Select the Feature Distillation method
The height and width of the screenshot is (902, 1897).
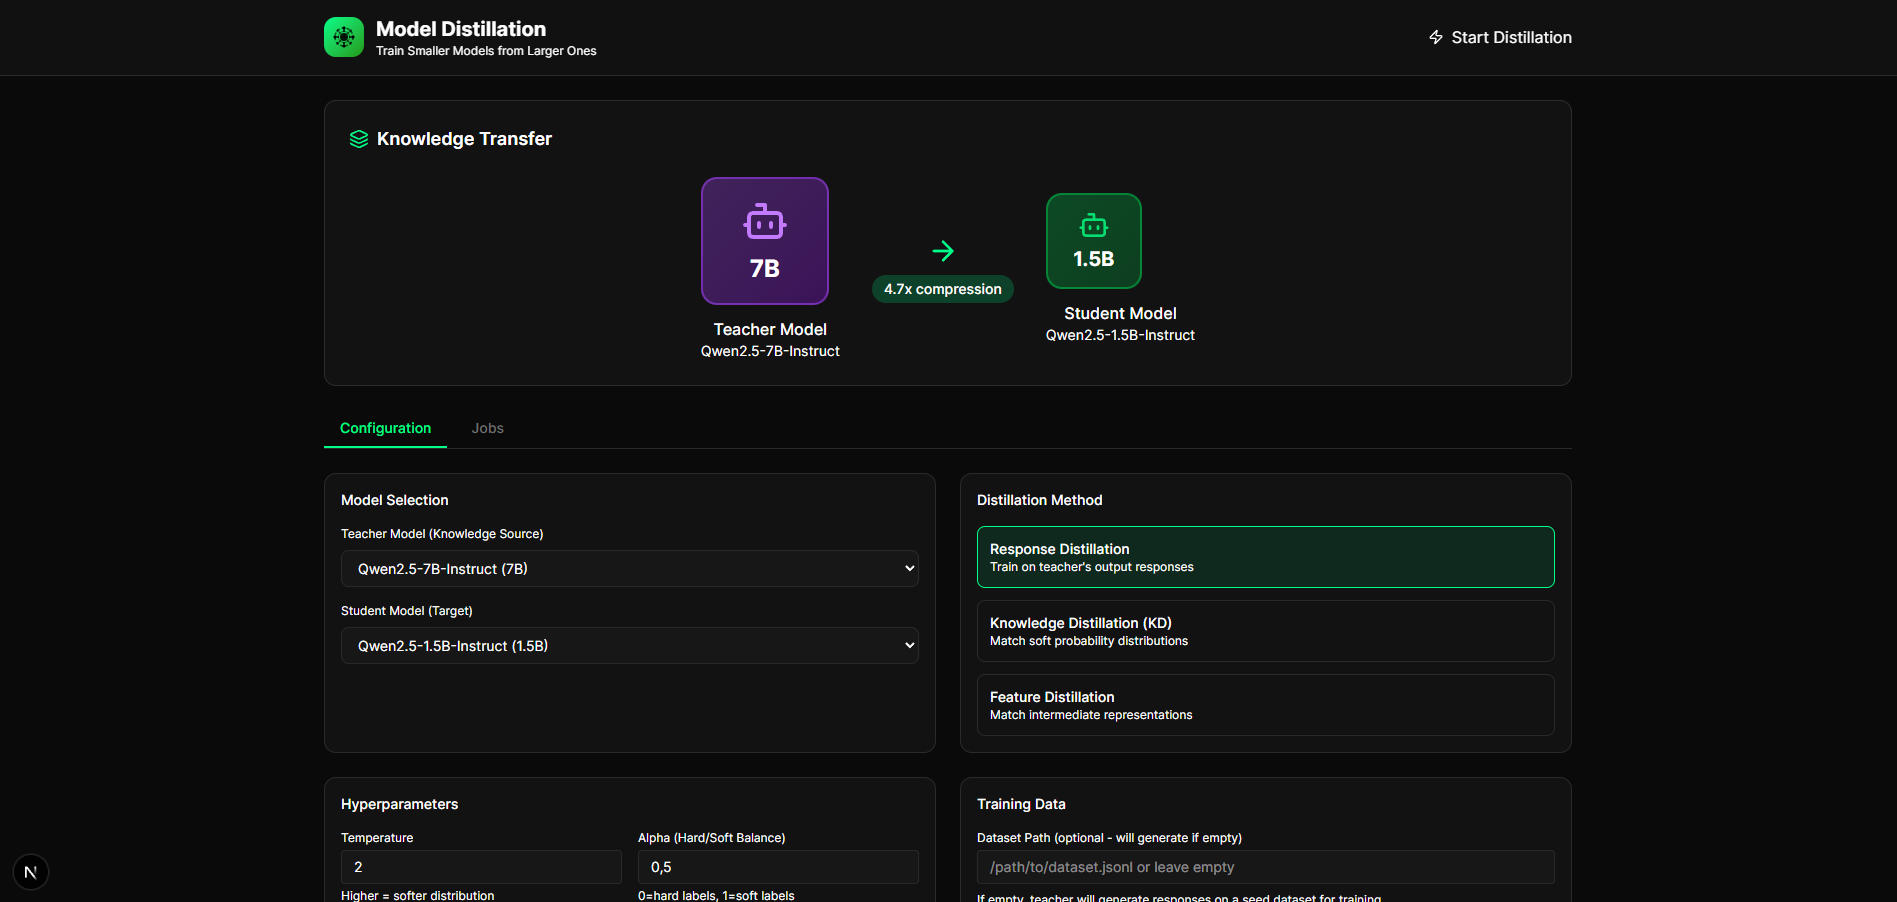point(1266,705)
